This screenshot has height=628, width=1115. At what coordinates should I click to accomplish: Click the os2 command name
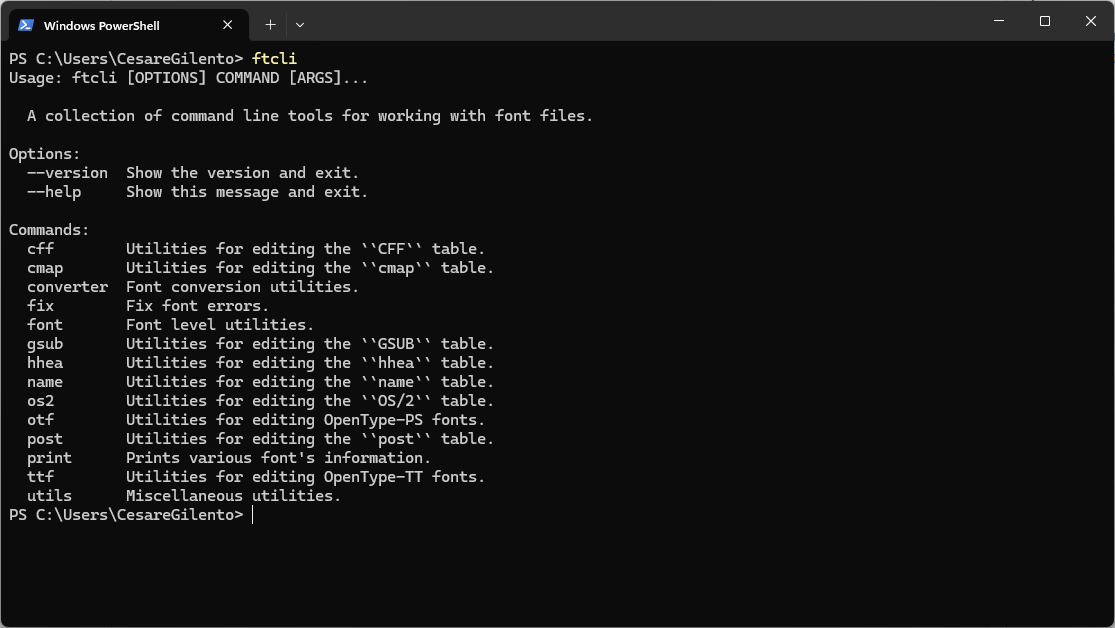click(41, 401)
